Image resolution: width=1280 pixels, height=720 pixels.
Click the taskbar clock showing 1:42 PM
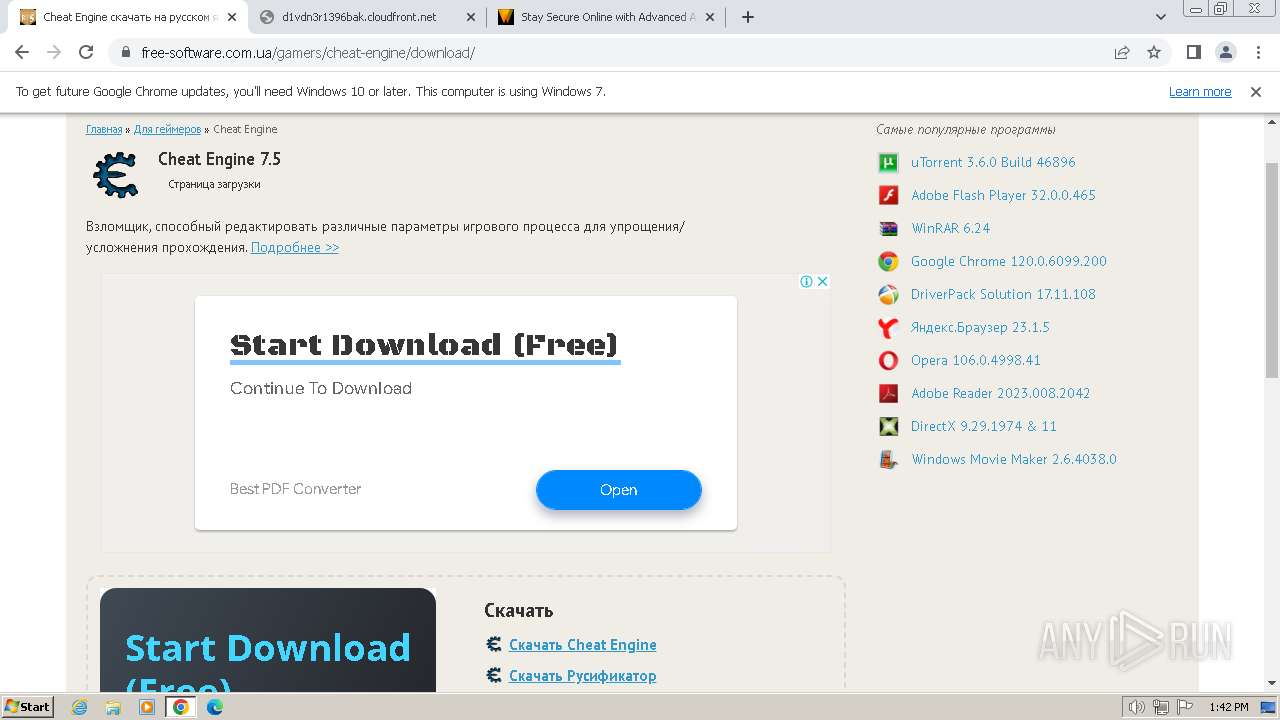coord(1228,707)
